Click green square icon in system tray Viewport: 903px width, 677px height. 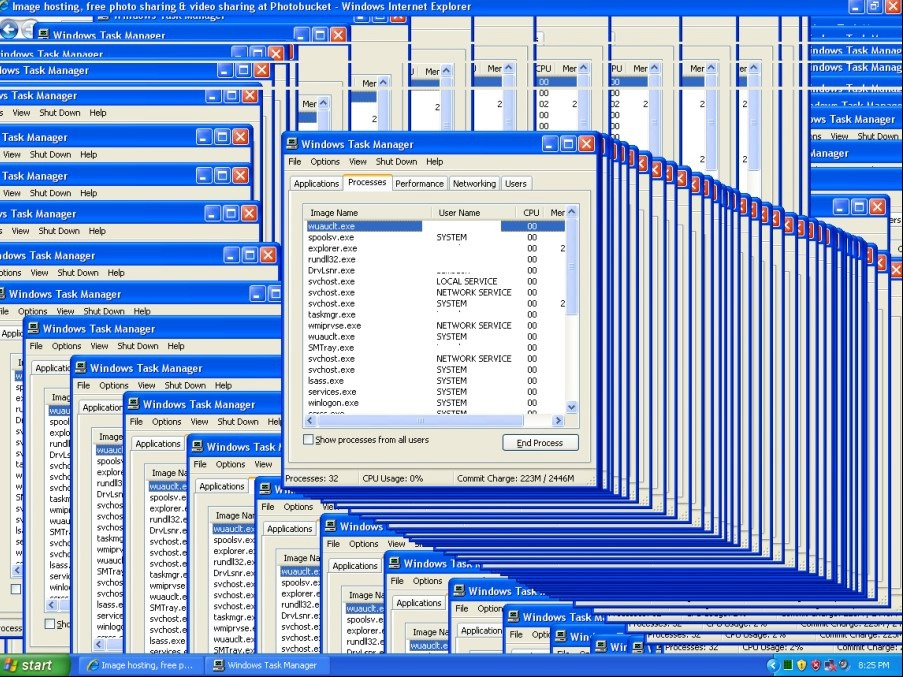[x=788, y=665]
